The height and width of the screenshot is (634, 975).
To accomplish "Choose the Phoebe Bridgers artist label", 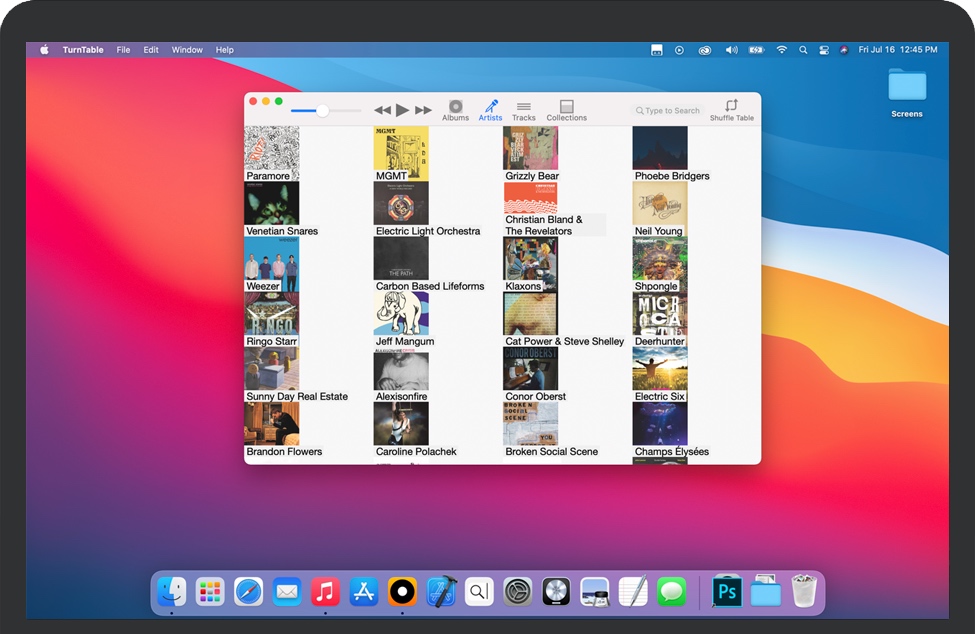I will [672, 176].
